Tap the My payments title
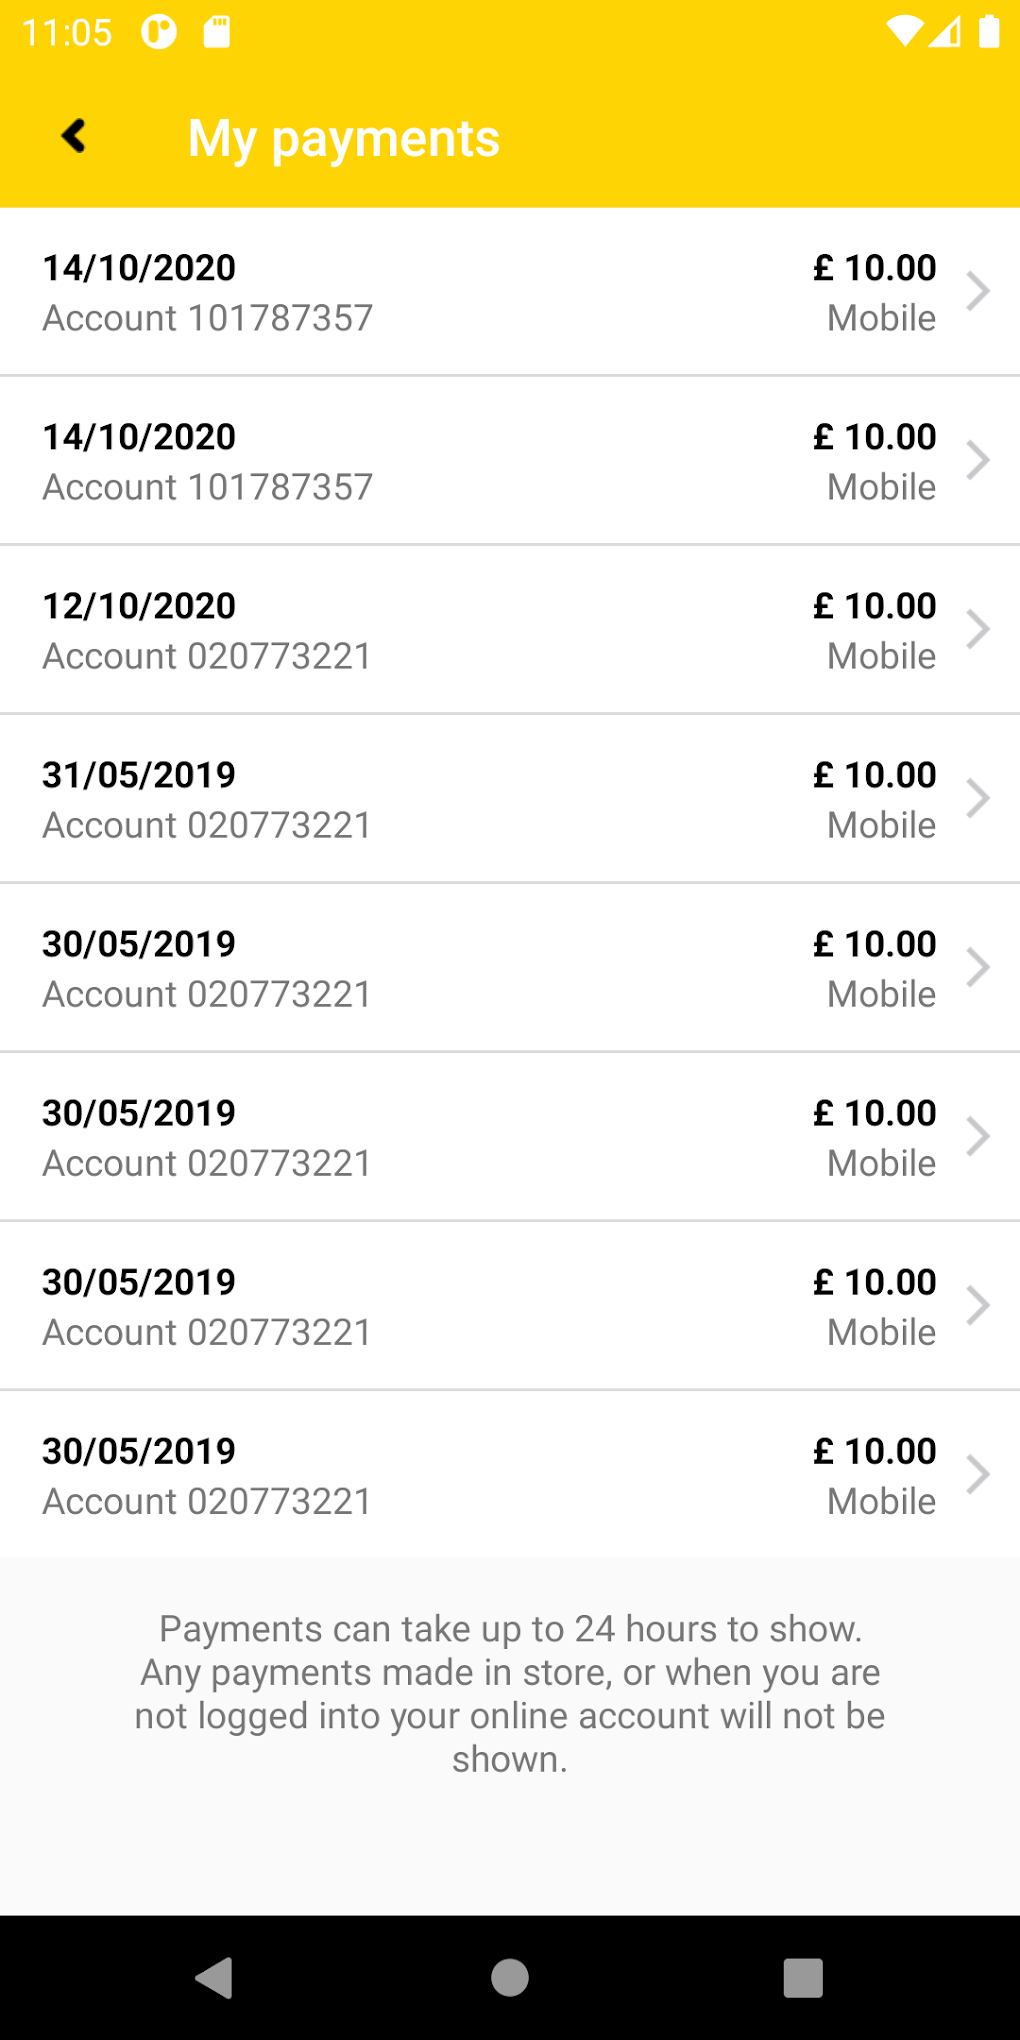This screenshot has height=2040, width=1020. [x=343, y=138]
